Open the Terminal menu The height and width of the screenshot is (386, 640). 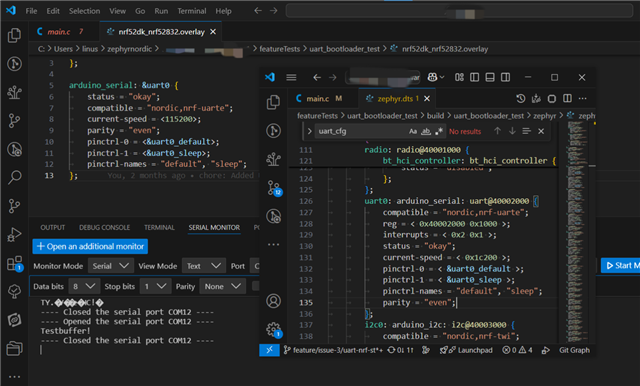click(191, 11)
